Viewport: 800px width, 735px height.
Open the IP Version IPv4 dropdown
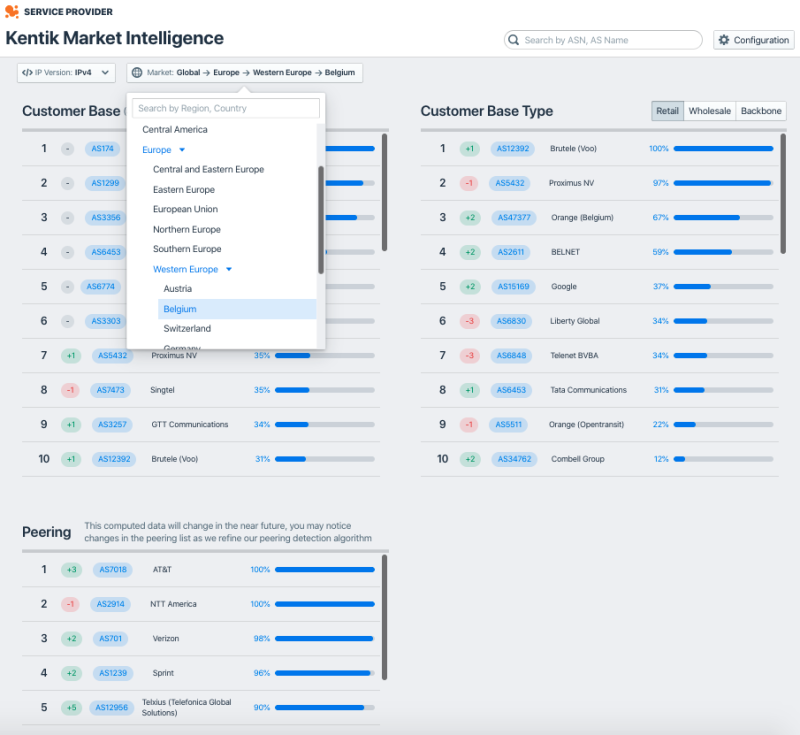[66, 72]
